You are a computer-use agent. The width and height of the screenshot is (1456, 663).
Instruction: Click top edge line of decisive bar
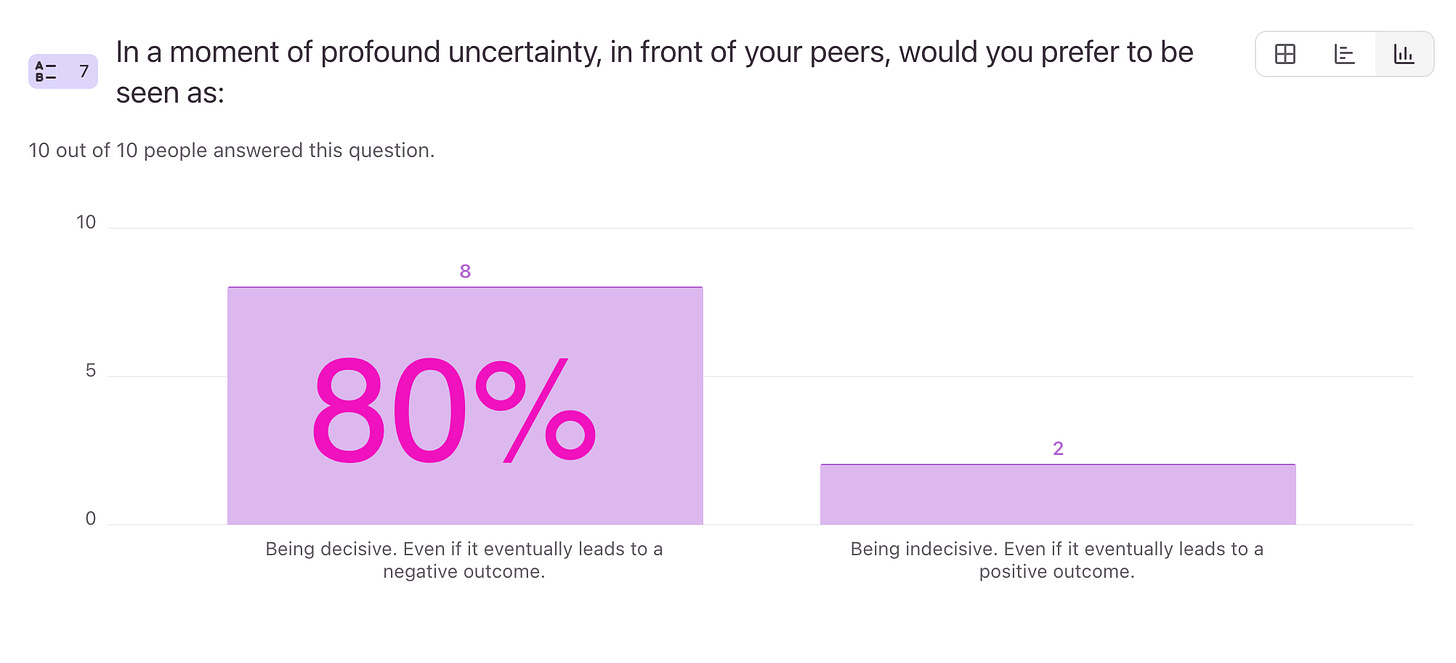pos(465,287)
